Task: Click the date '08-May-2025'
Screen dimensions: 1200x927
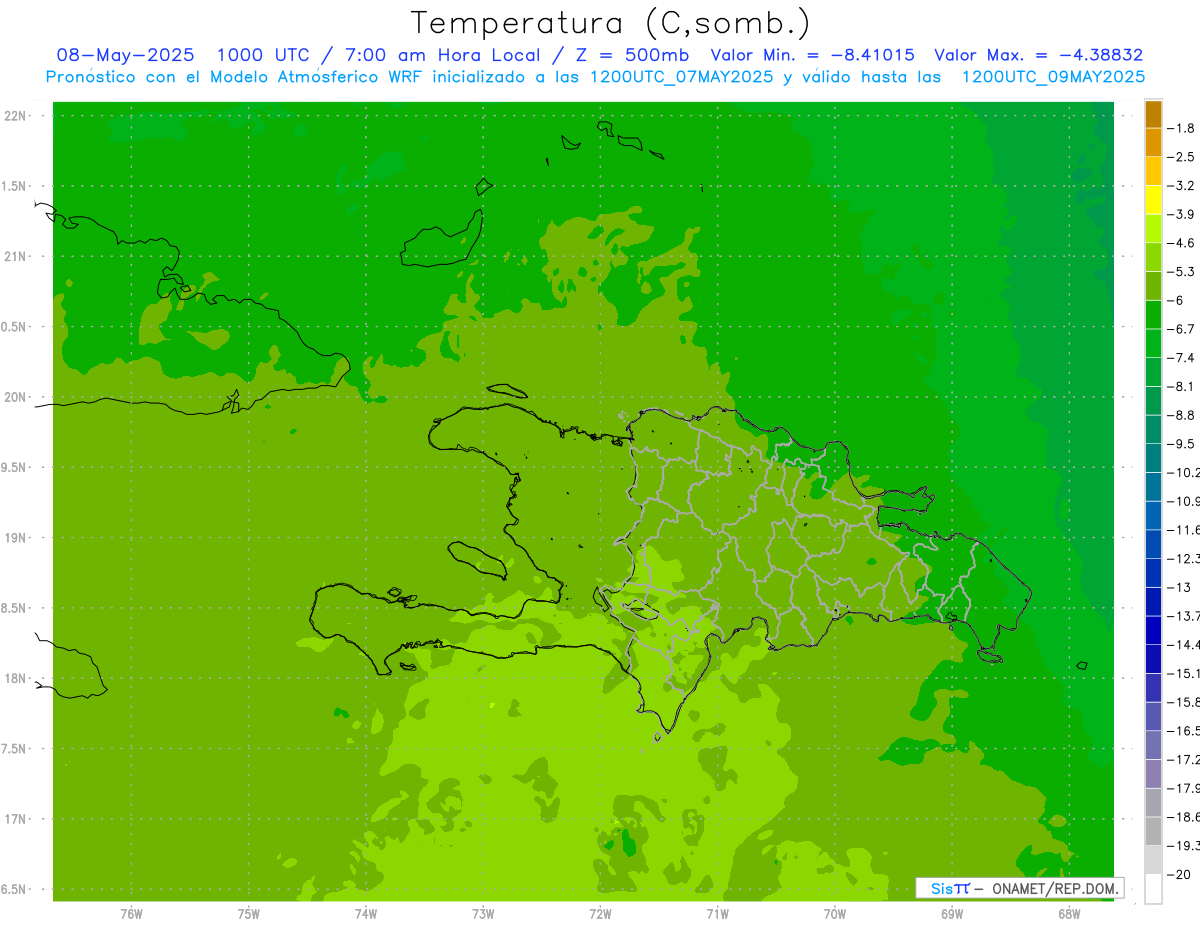Action: point(126,55)
